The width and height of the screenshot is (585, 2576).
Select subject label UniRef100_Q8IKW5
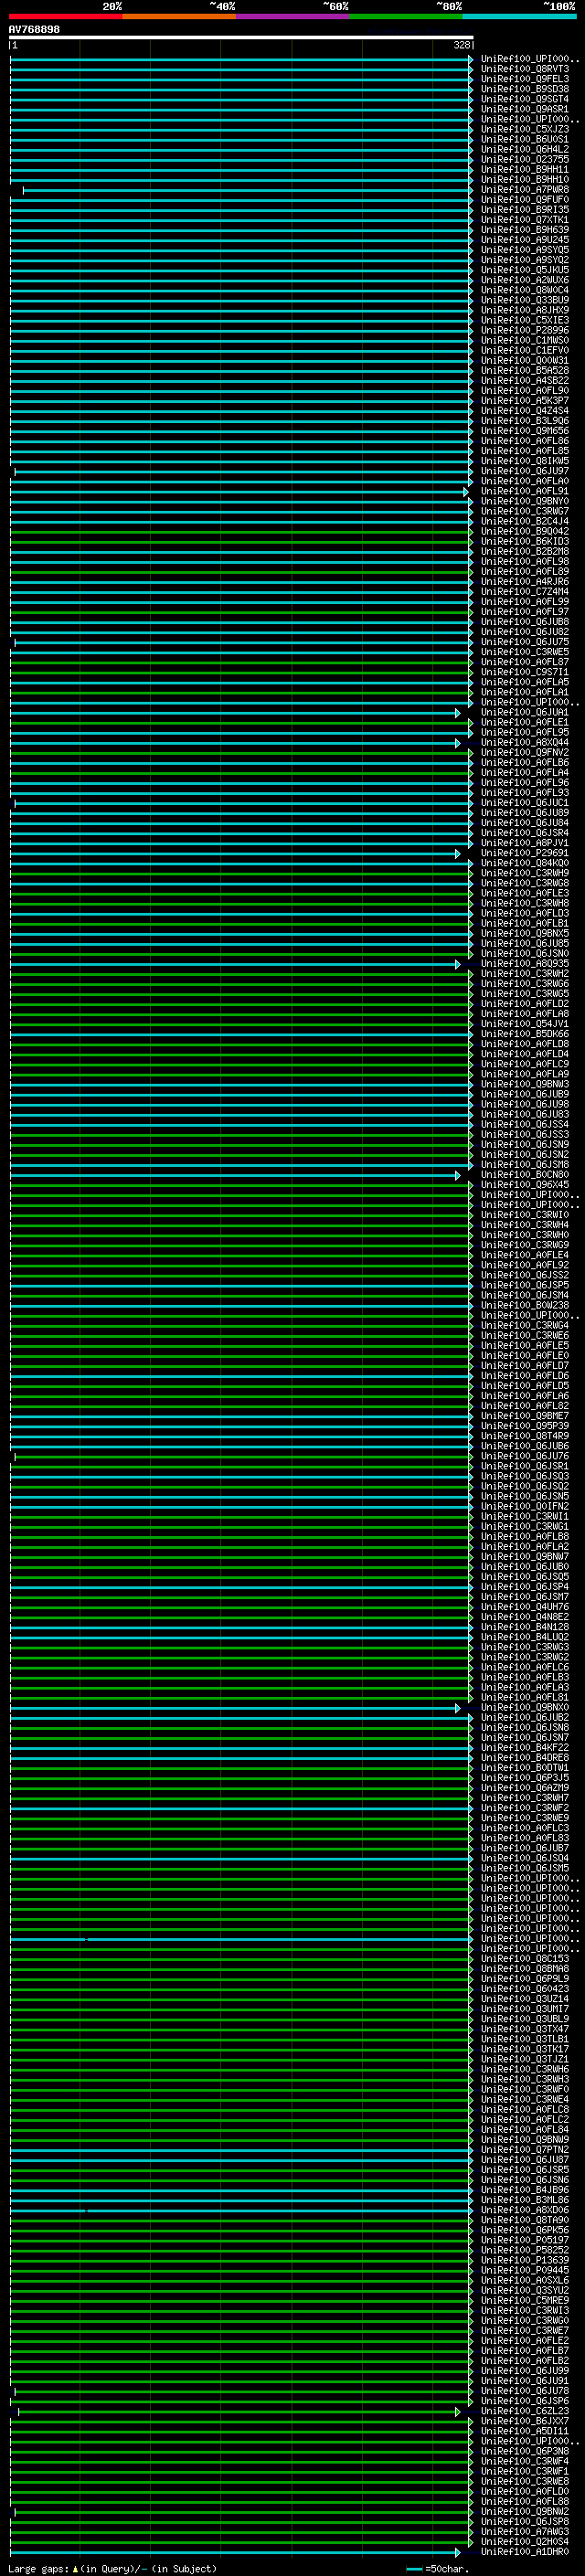[x=525, y=461]
